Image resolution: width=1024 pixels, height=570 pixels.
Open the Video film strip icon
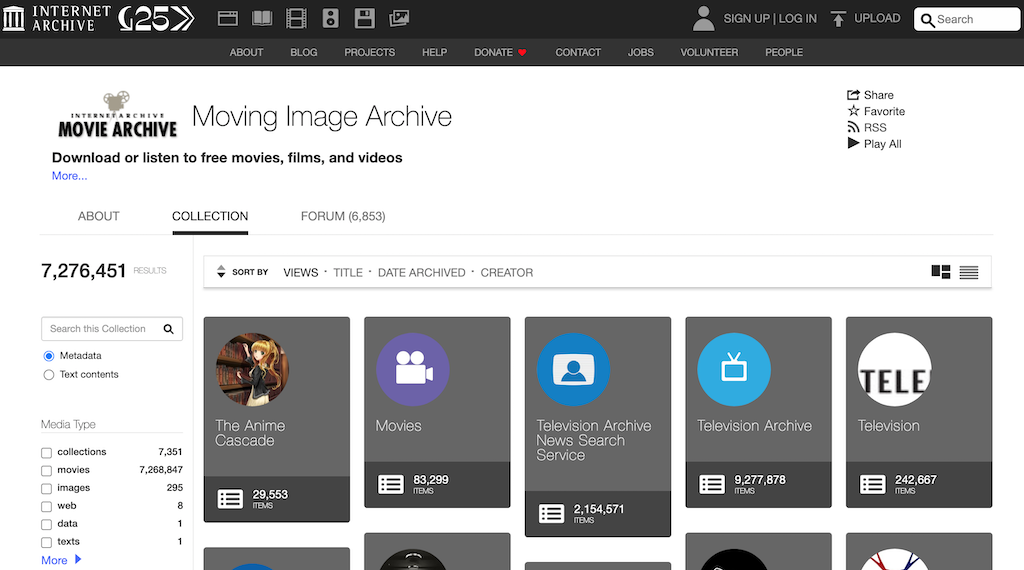tap(296, 18)
